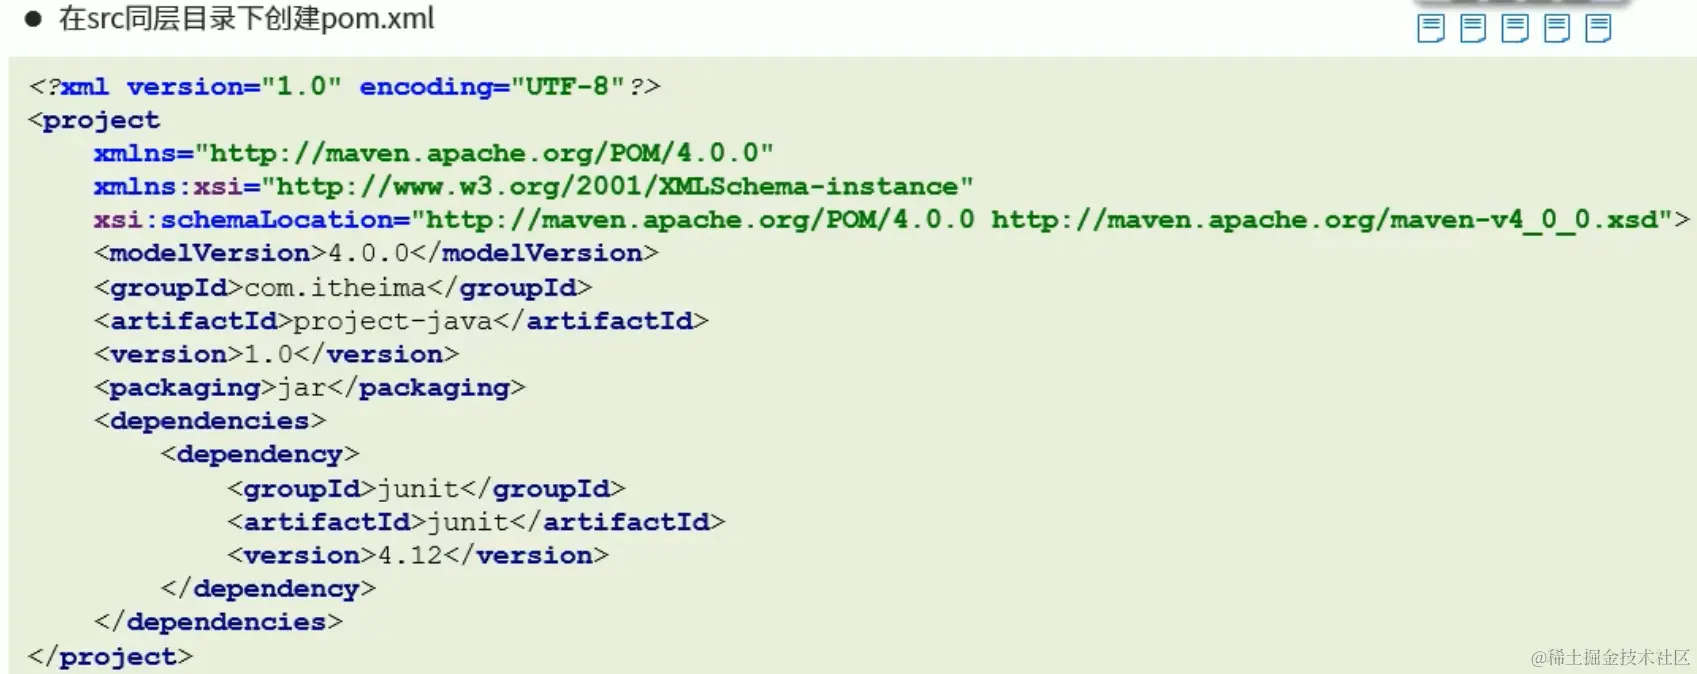
Task: Click the opening dependencies tag
Action: pos(210,421)
